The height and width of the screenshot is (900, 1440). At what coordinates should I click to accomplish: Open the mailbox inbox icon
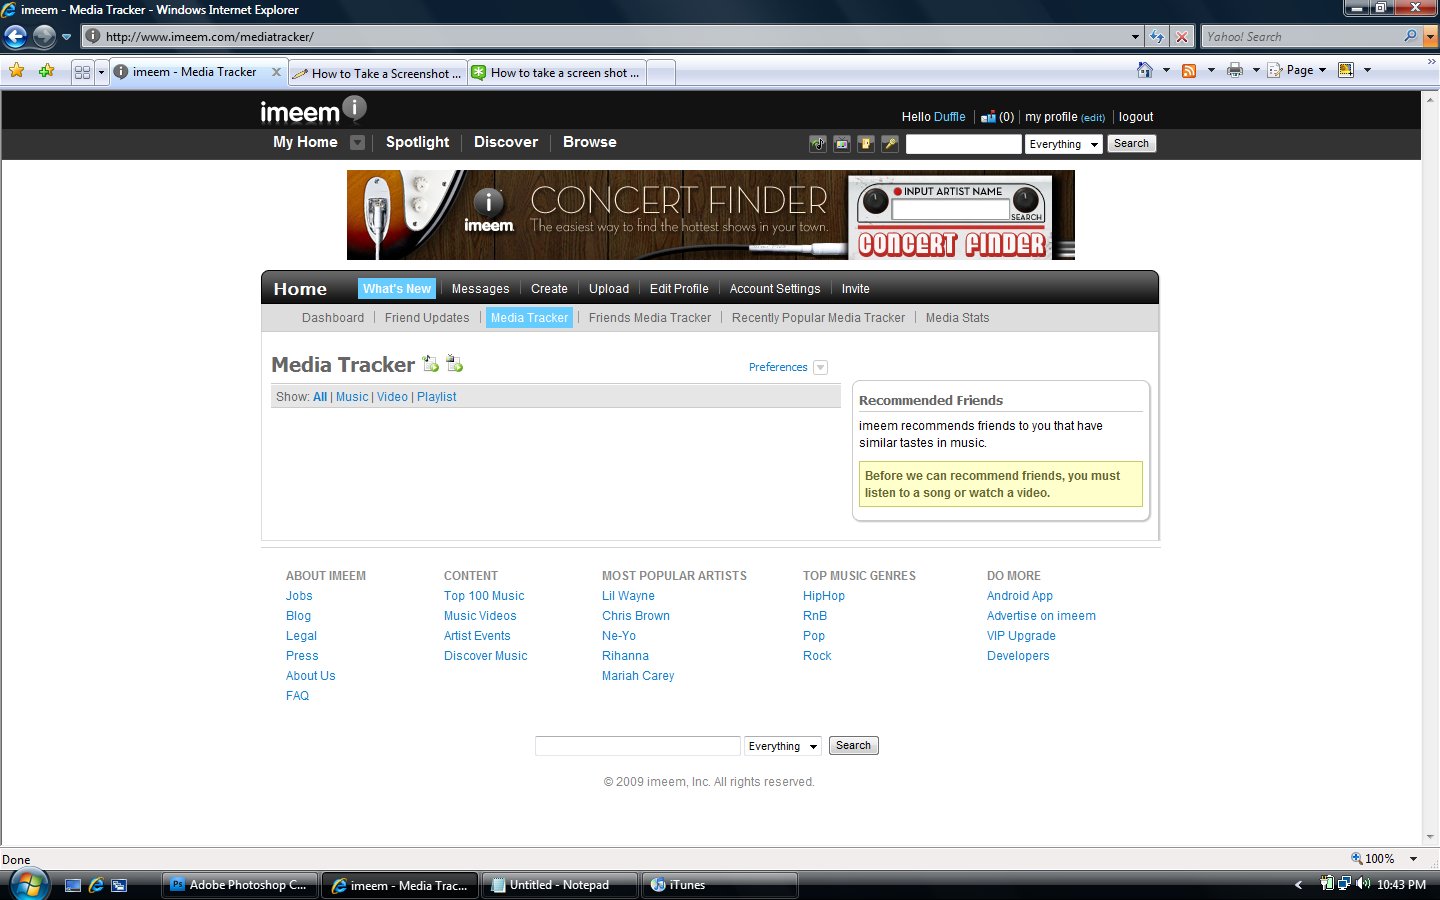click(988, 117)
